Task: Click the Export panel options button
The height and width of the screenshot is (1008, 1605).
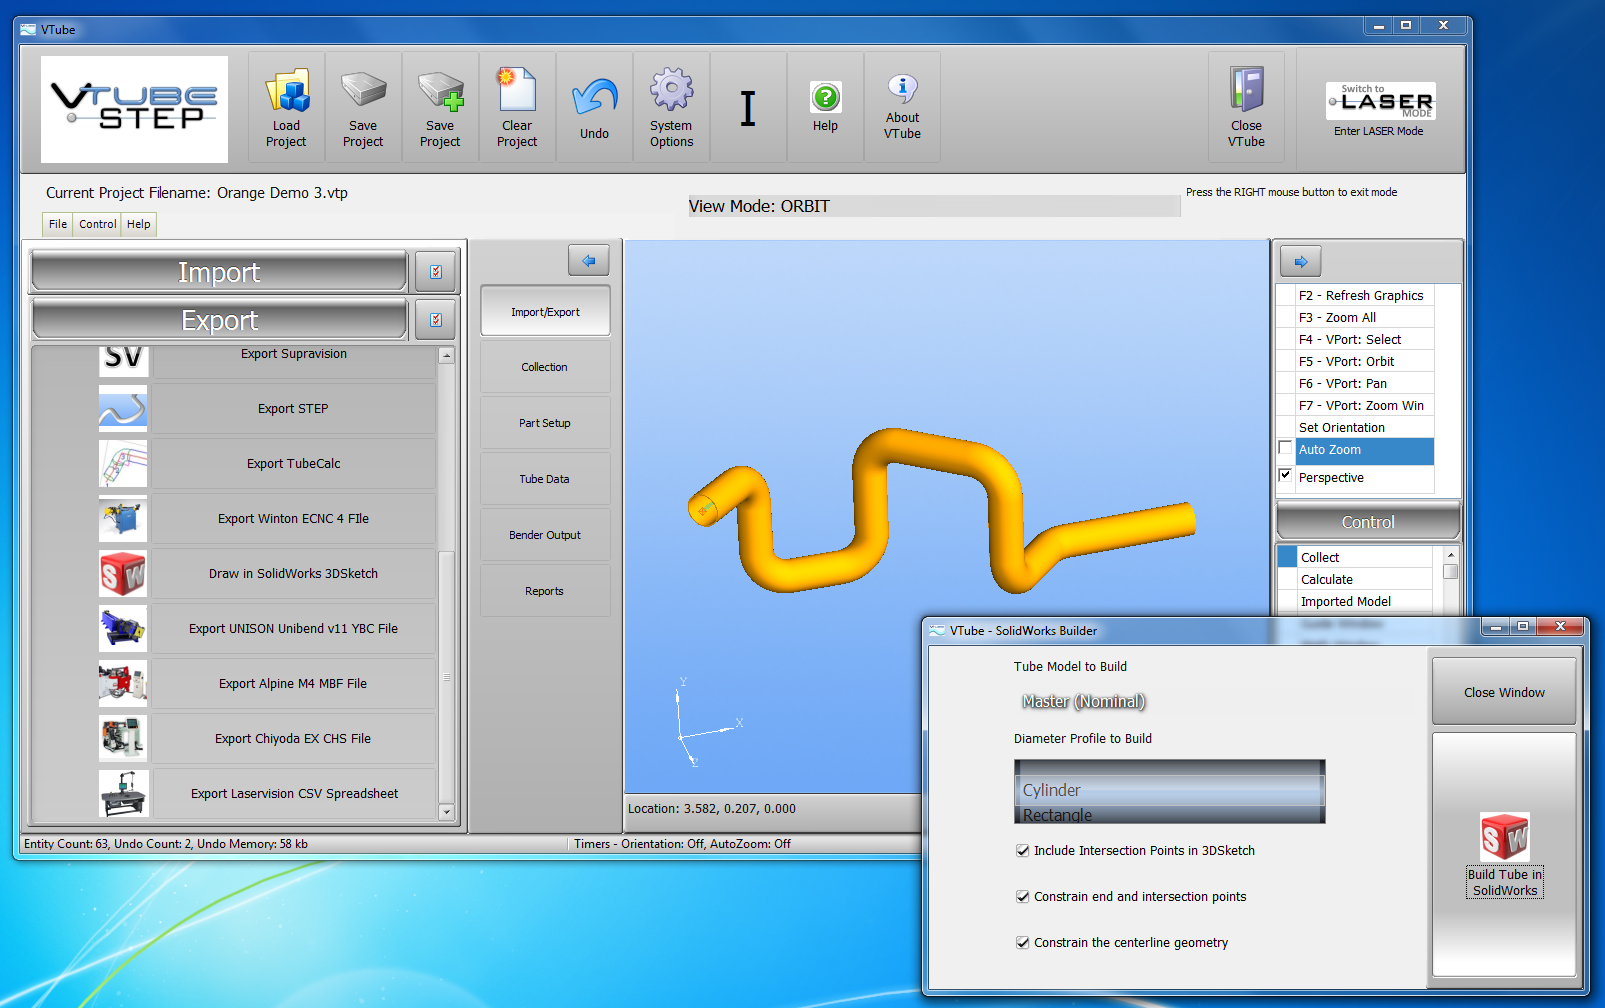Action: (x=436, y=320)
